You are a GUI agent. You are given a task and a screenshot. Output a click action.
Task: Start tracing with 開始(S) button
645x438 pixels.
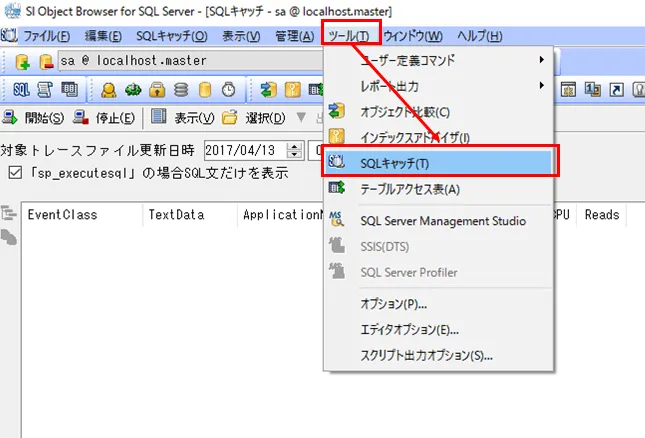click(33, 118)
